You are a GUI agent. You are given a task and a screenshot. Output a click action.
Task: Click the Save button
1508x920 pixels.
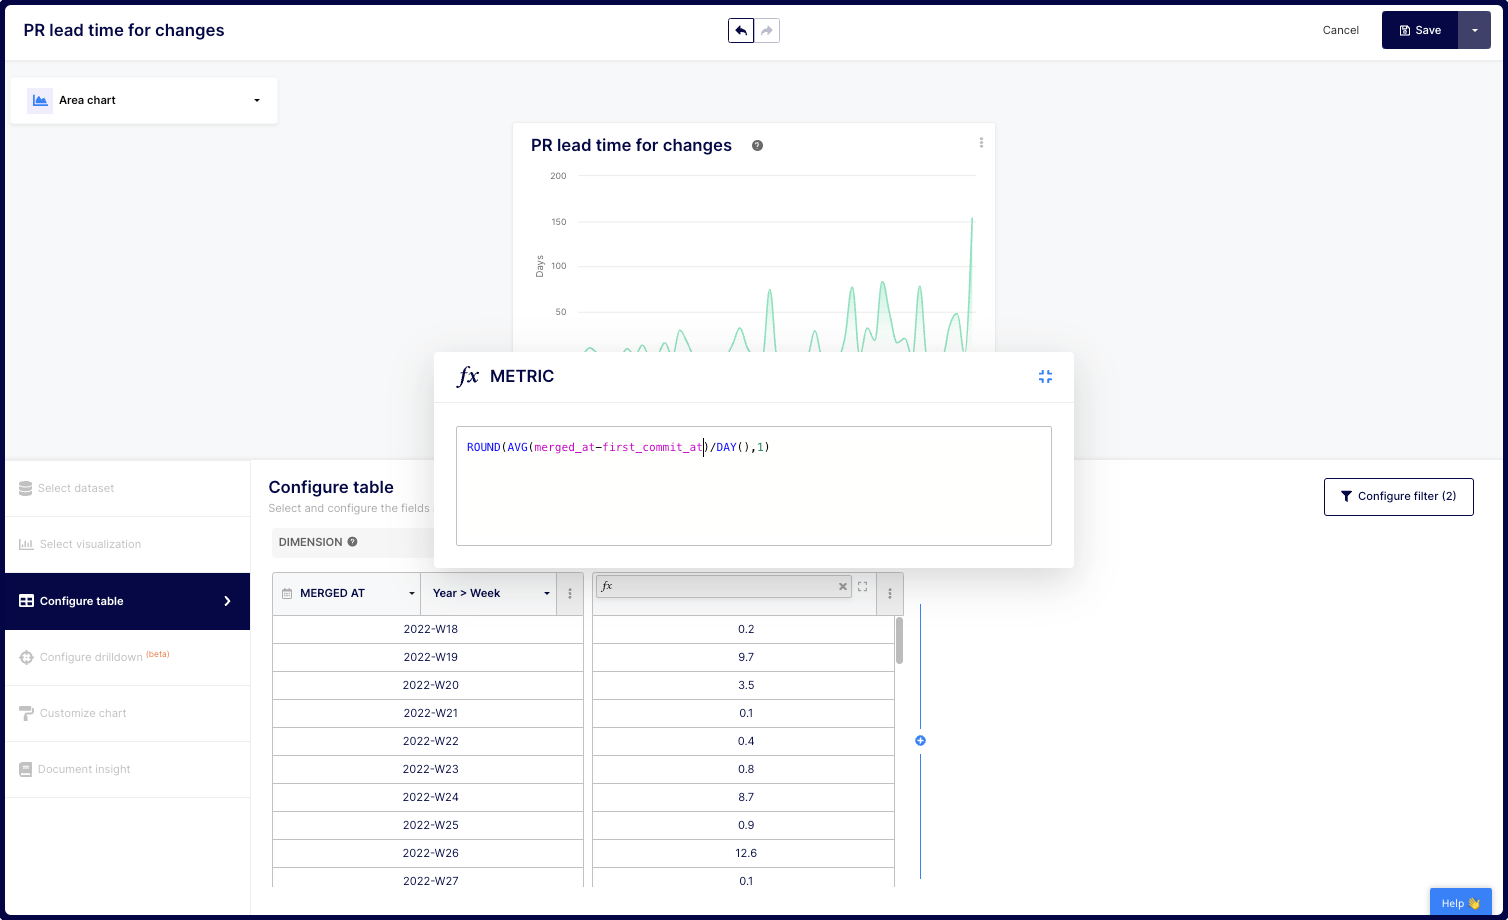click(1419, 31)
